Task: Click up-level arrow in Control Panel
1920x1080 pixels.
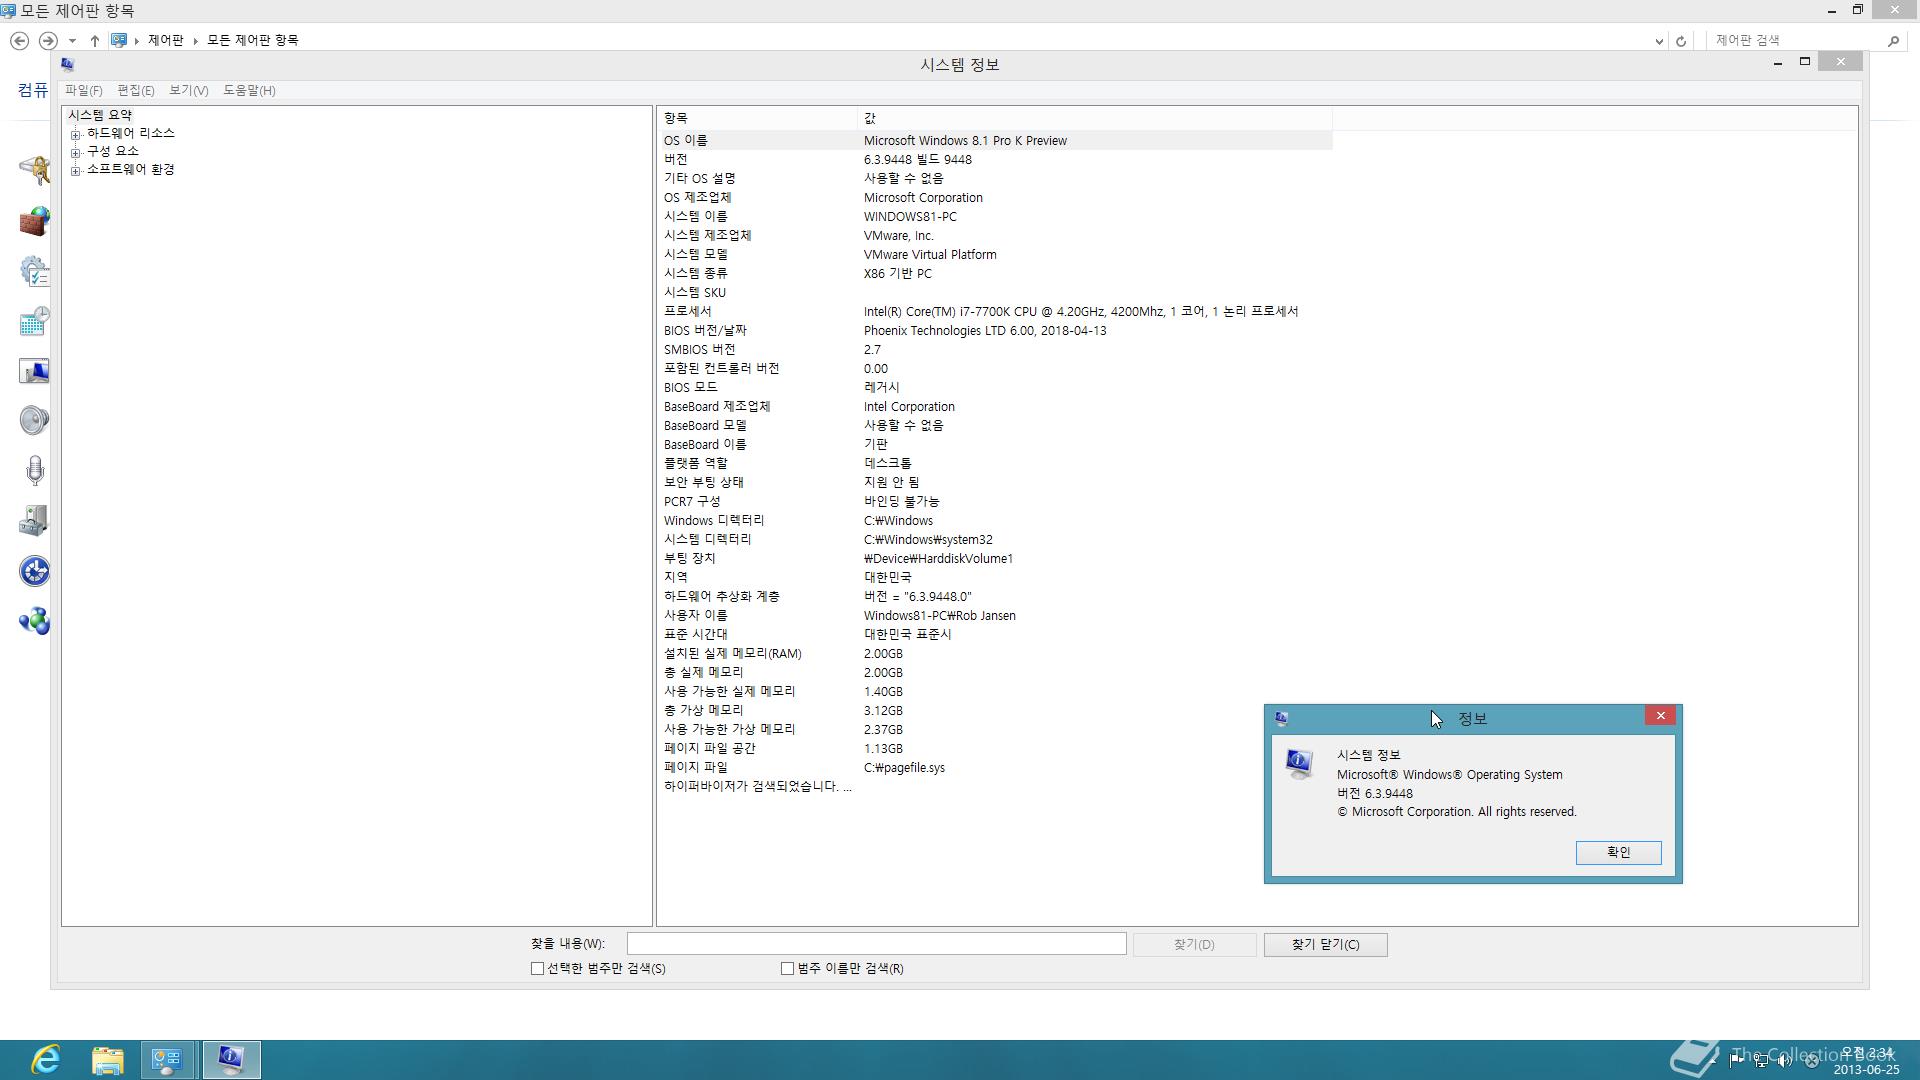Action: coord(94,40)
